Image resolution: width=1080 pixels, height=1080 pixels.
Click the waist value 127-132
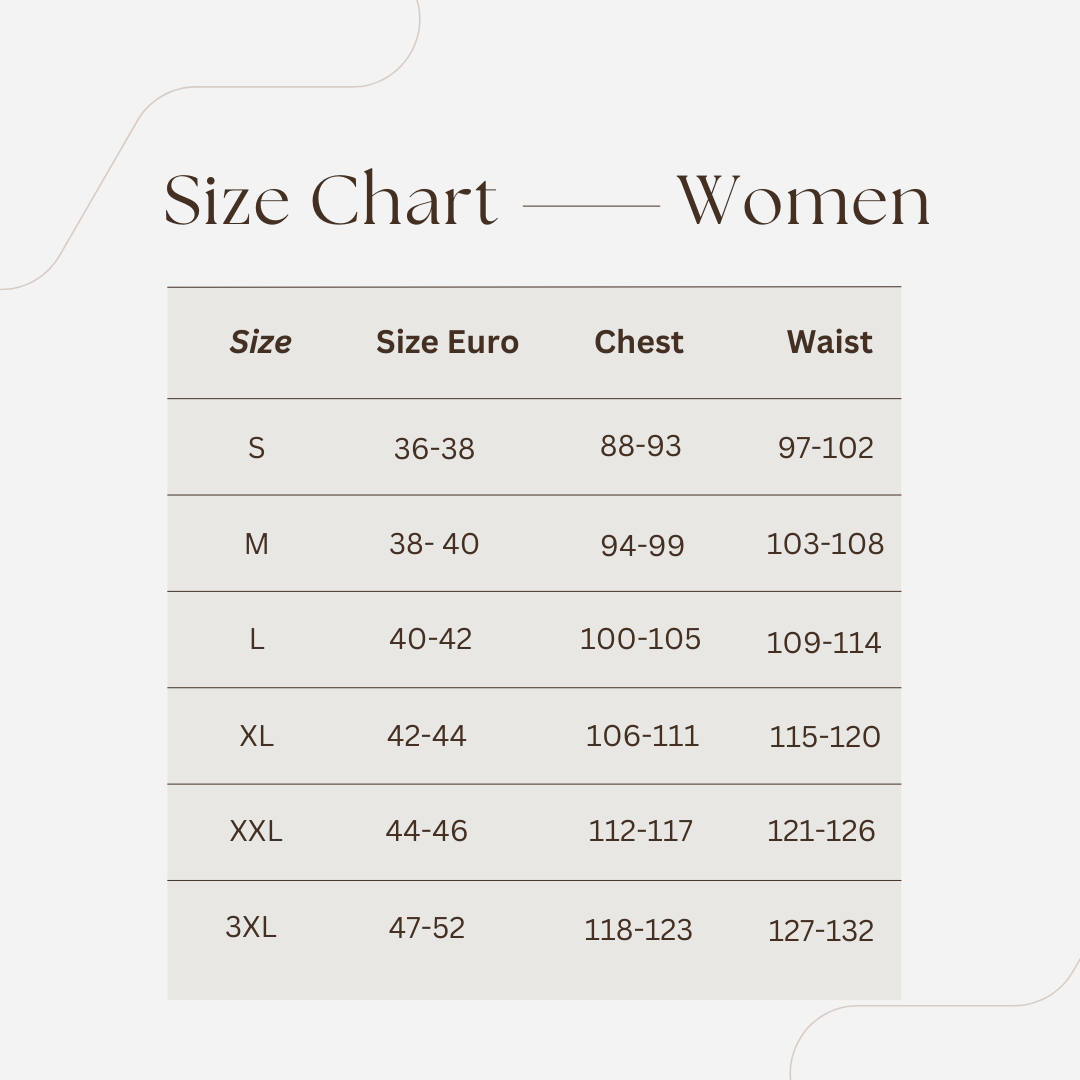point(821,931)
